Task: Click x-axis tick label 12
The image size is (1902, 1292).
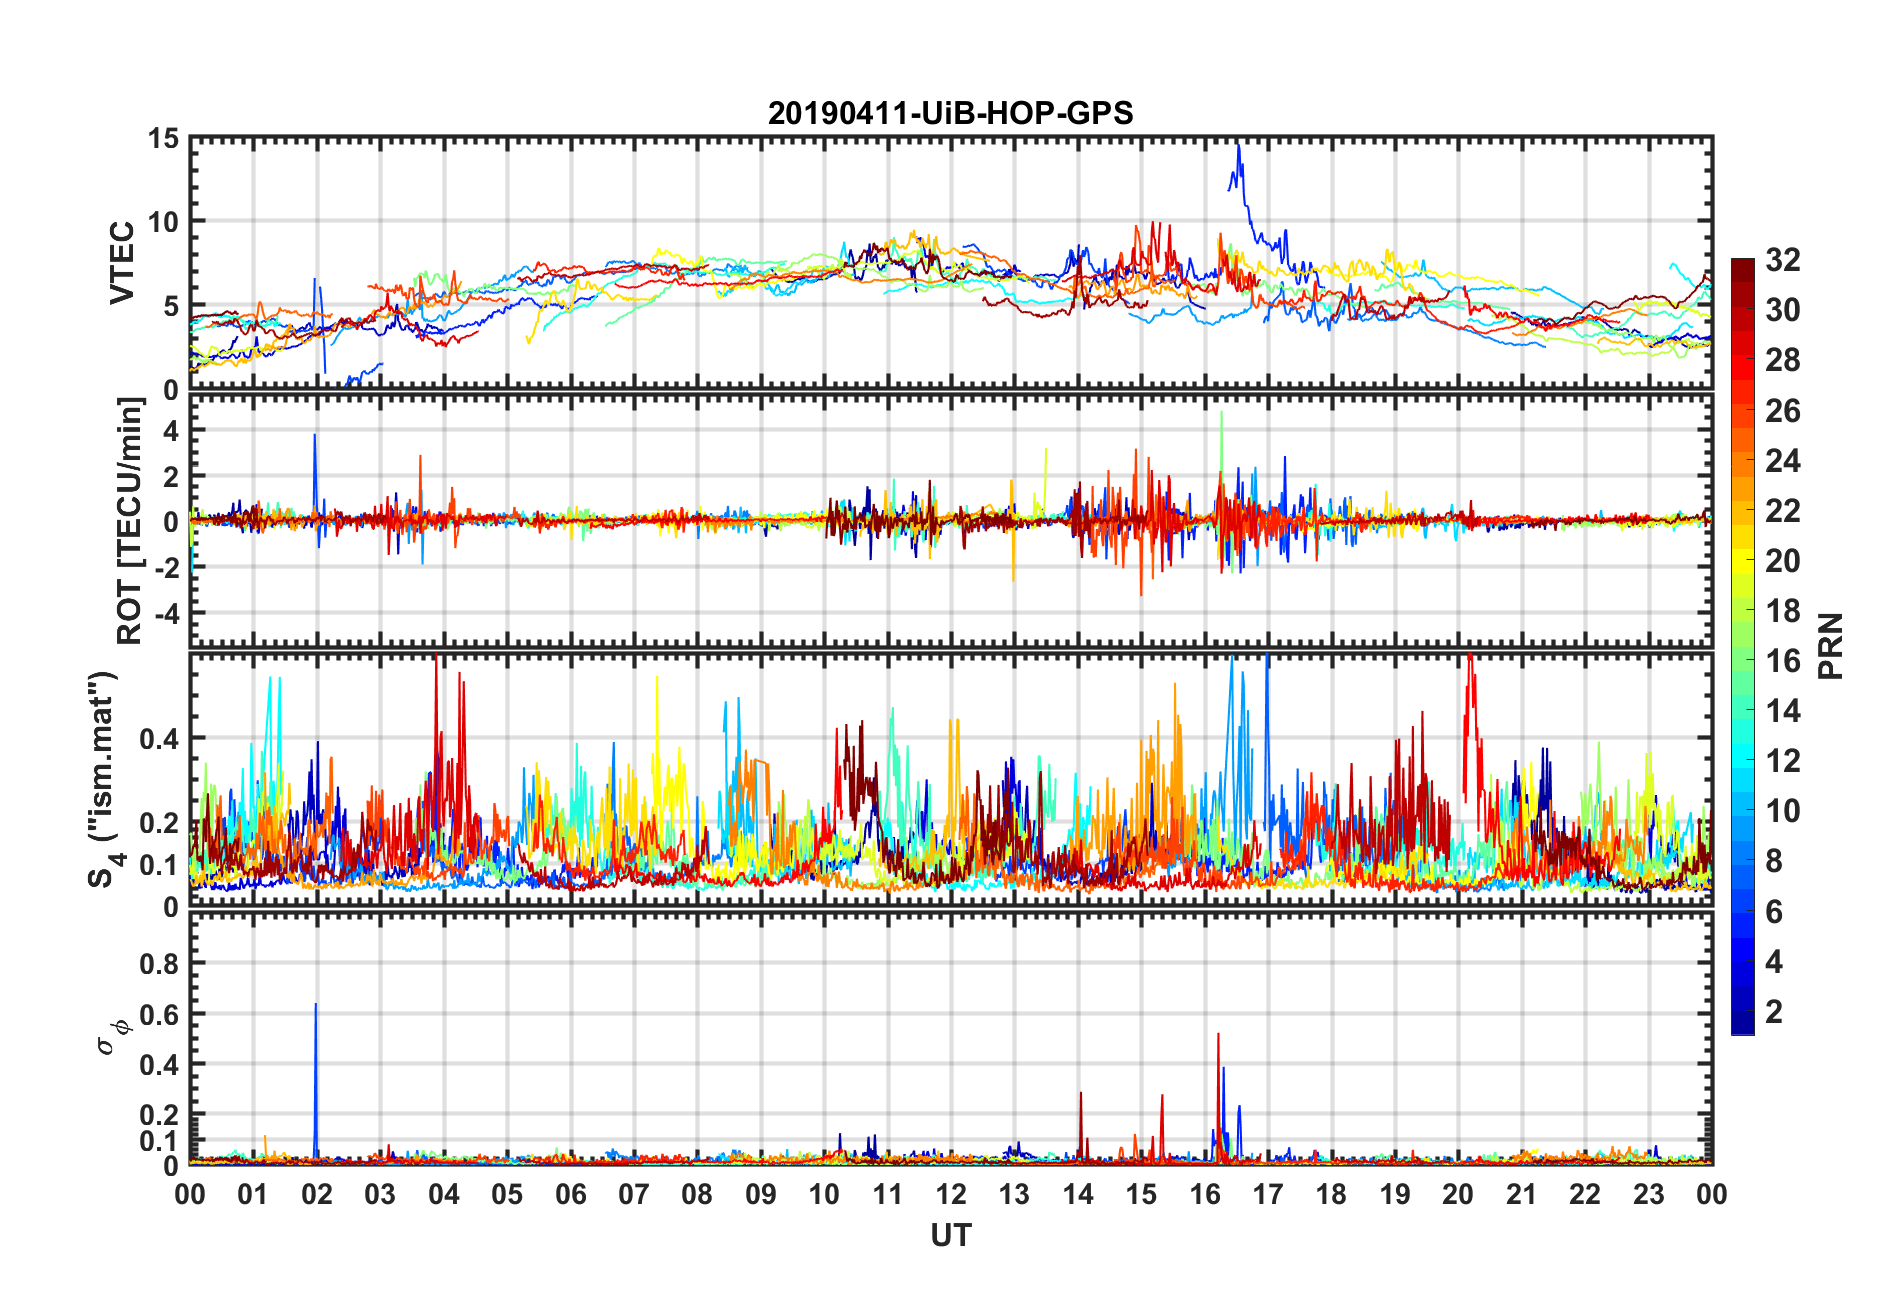Action: (x=950, y=1194)
